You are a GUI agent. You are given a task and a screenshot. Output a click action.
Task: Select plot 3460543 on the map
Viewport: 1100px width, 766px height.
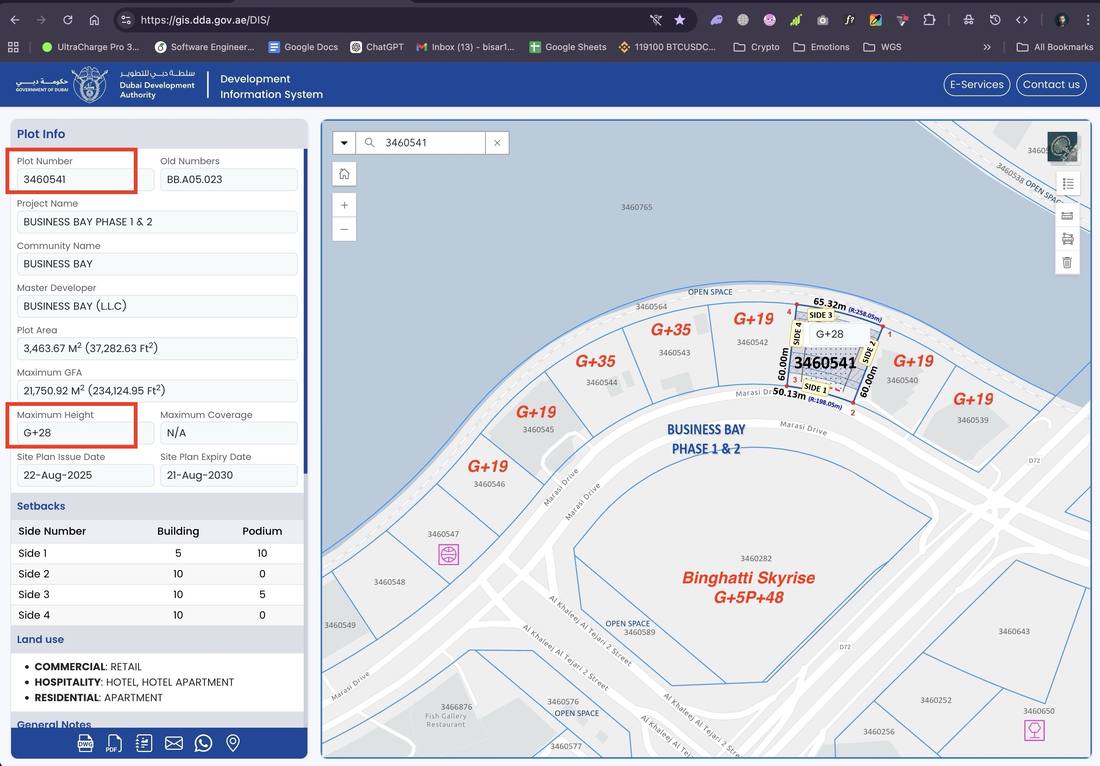click(x=673, y=353)
